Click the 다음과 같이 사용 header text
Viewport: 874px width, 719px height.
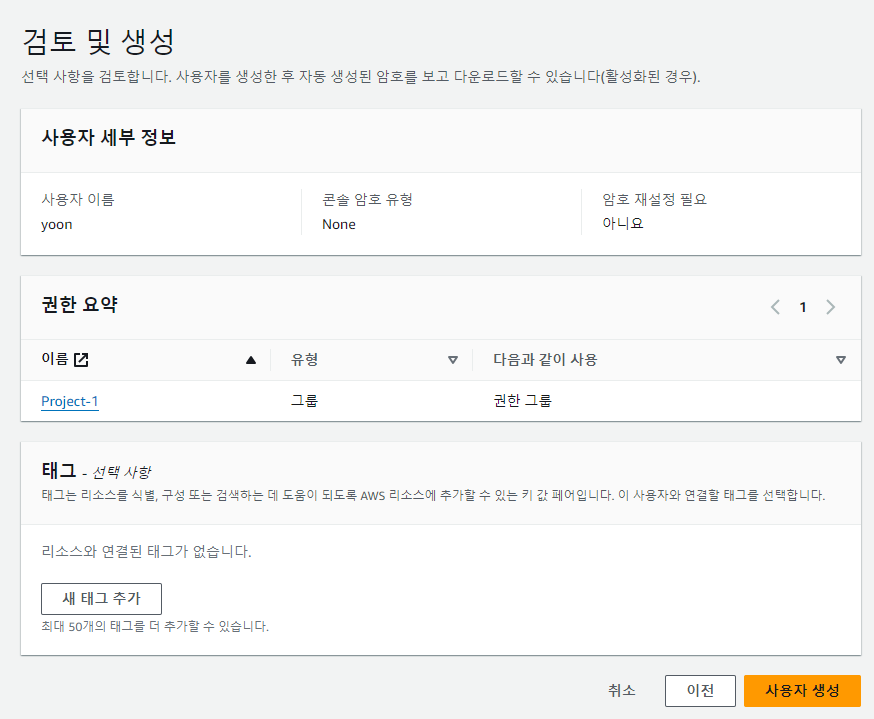tap(545, 360)
